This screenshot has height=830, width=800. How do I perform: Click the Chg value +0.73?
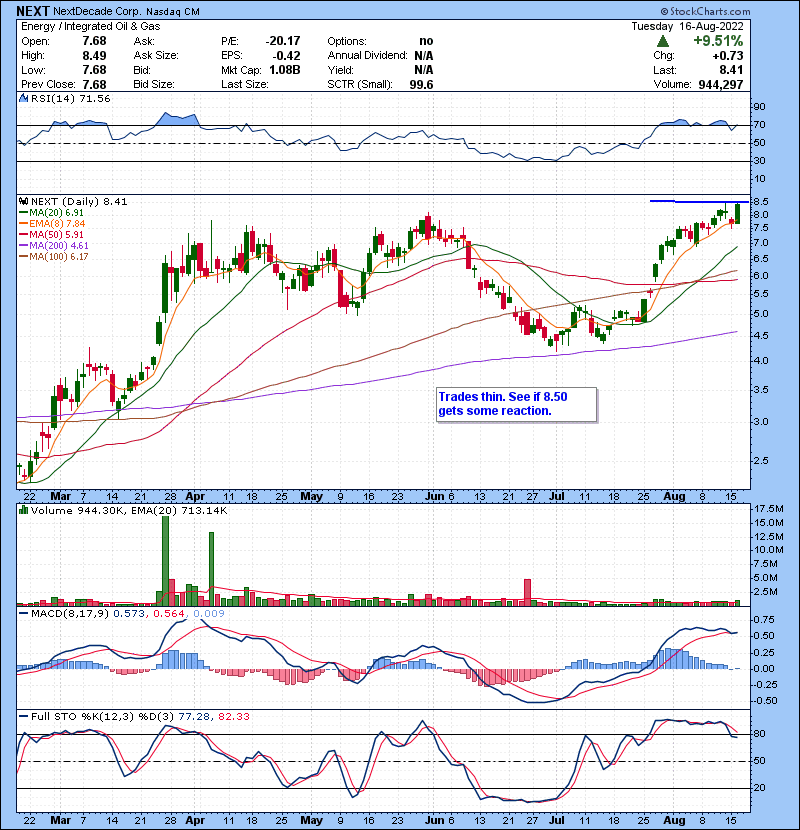click(x=727, y=56)
